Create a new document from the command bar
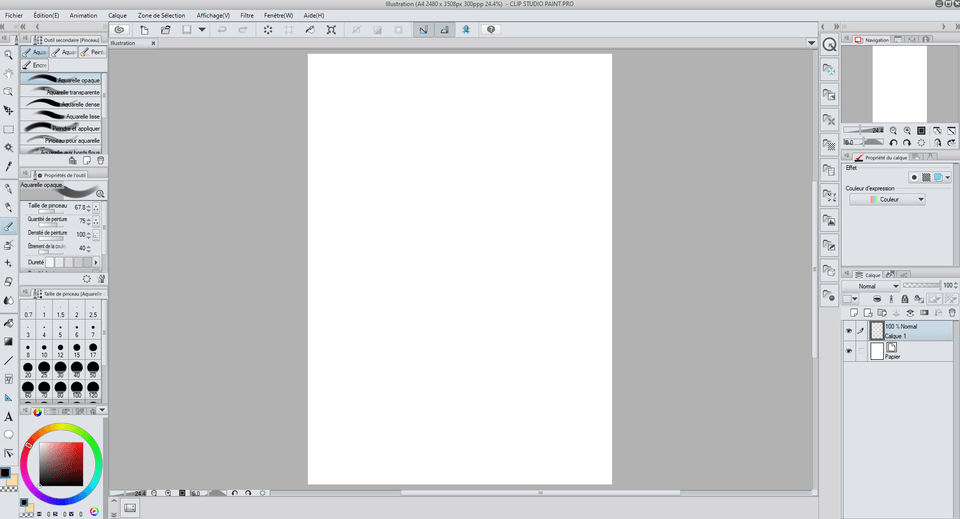The height and width of the screenshot is (519, 960). 144,29
